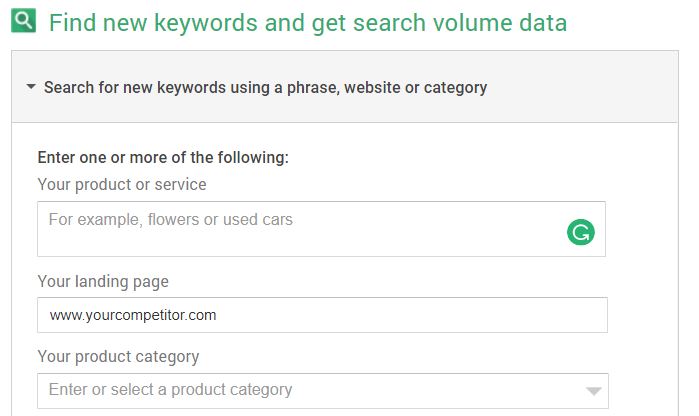Click the words 'search volume data' in title
The image size is (699, 416).
(470, 22)
